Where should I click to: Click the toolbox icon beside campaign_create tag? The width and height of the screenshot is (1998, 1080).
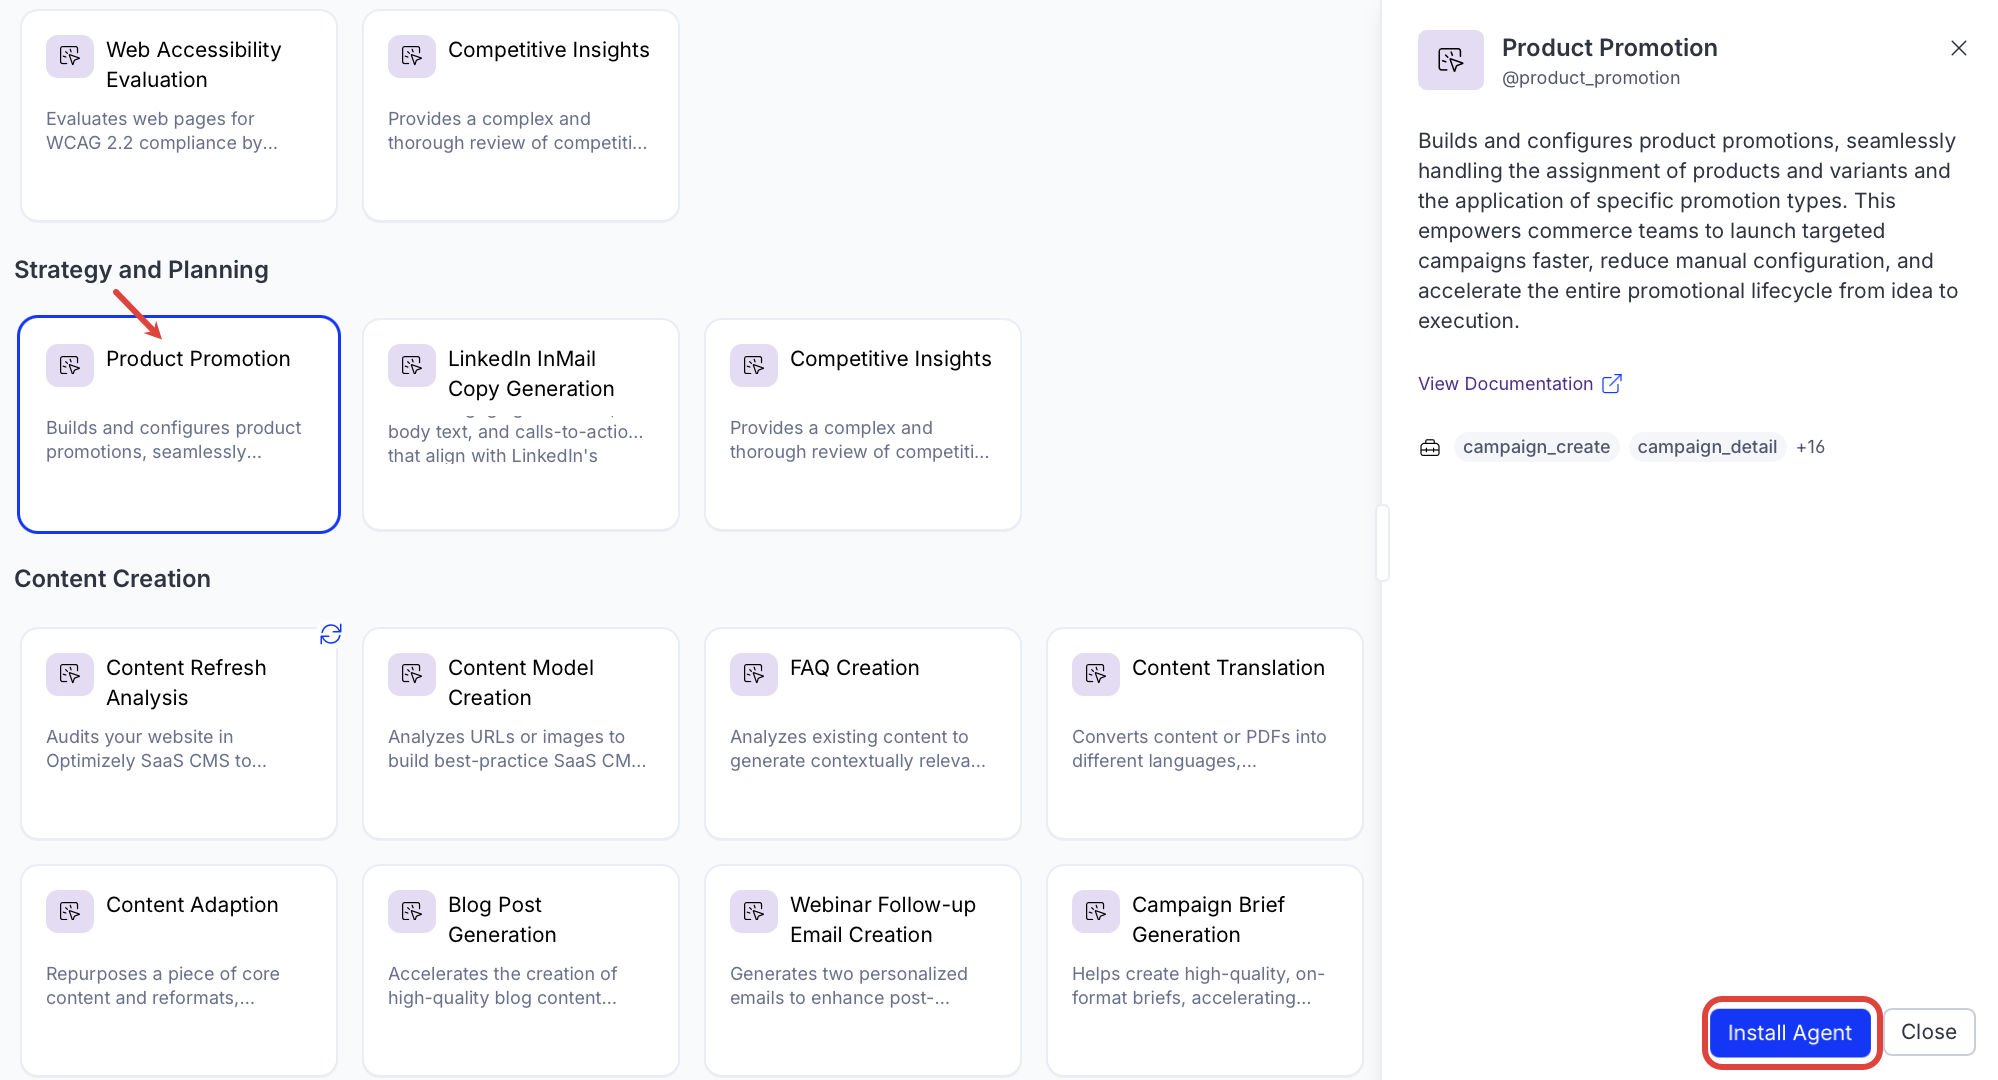1430,447
